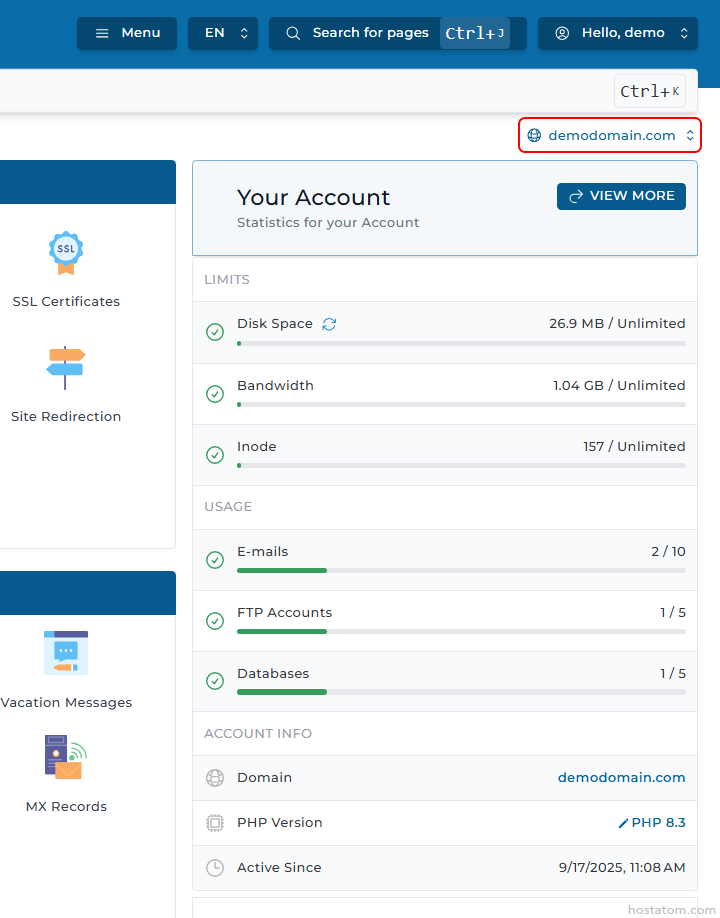Open the Site Redirection signpost icon
The height and width of the screenshot is (918, 720).
[66, 368]
